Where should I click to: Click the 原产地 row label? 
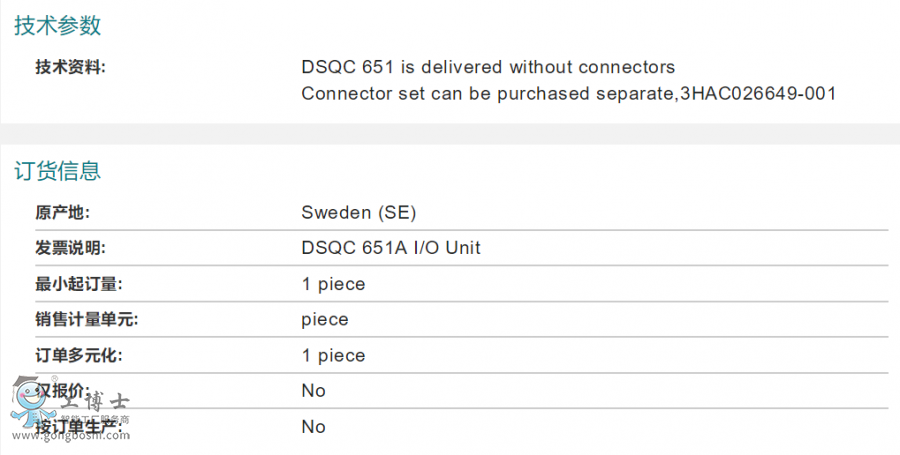(62, 212)
